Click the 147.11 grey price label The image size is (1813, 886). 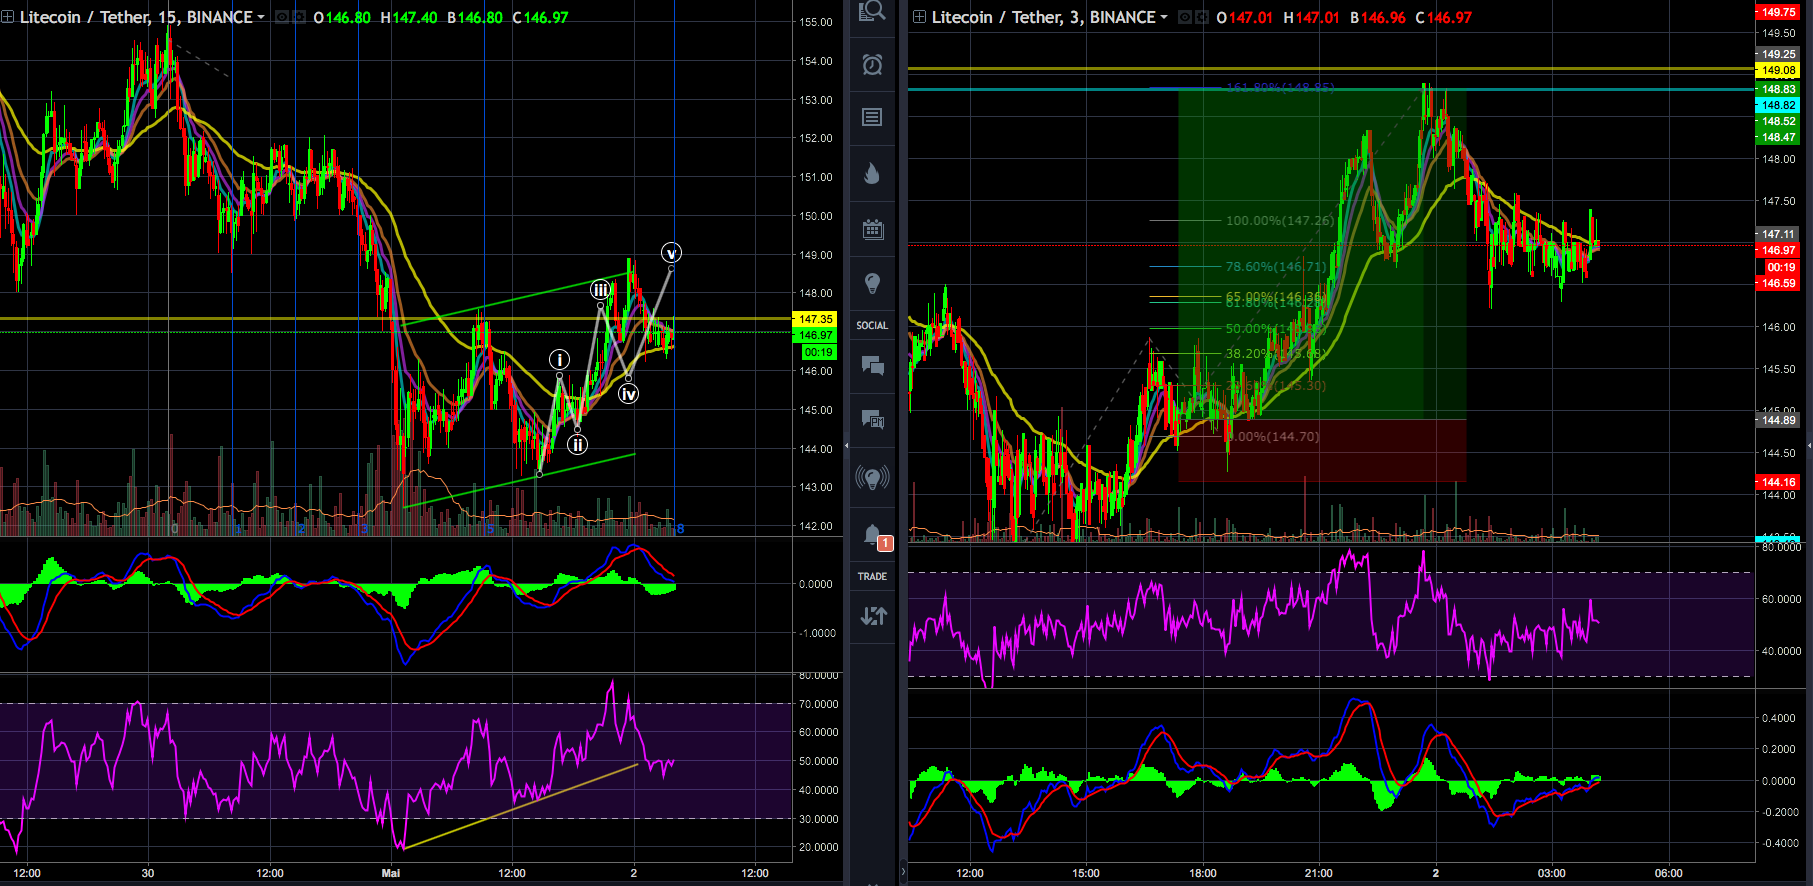[1778, 234]
